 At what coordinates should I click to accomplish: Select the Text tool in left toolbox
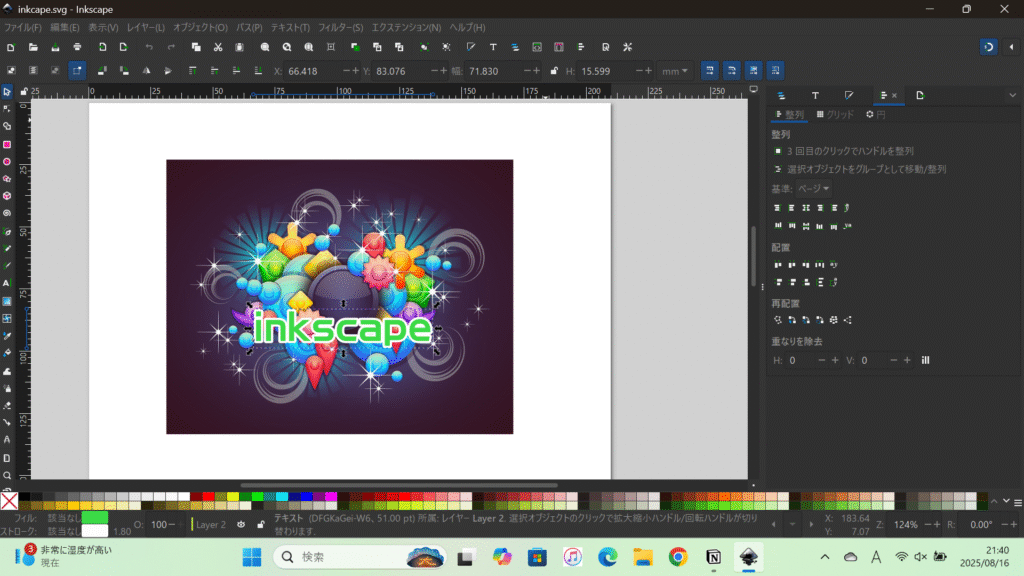point(7,283)
